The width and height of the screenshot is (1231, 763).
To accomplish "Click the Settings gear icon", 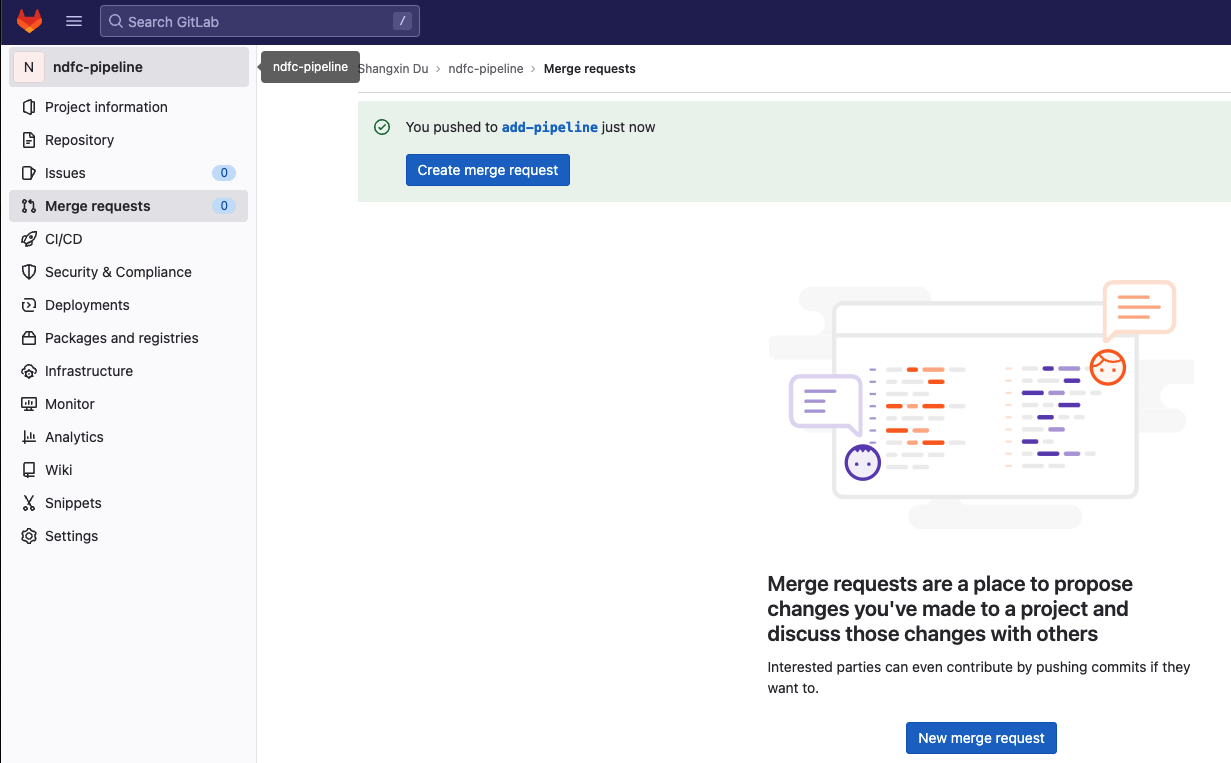I will [28, 536].
